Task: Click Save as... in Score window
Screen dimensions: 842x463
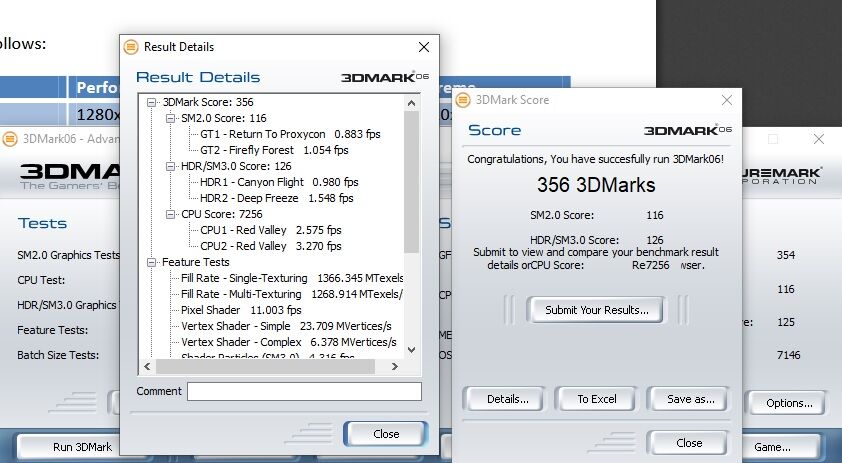Action: [x=690, y=399]
